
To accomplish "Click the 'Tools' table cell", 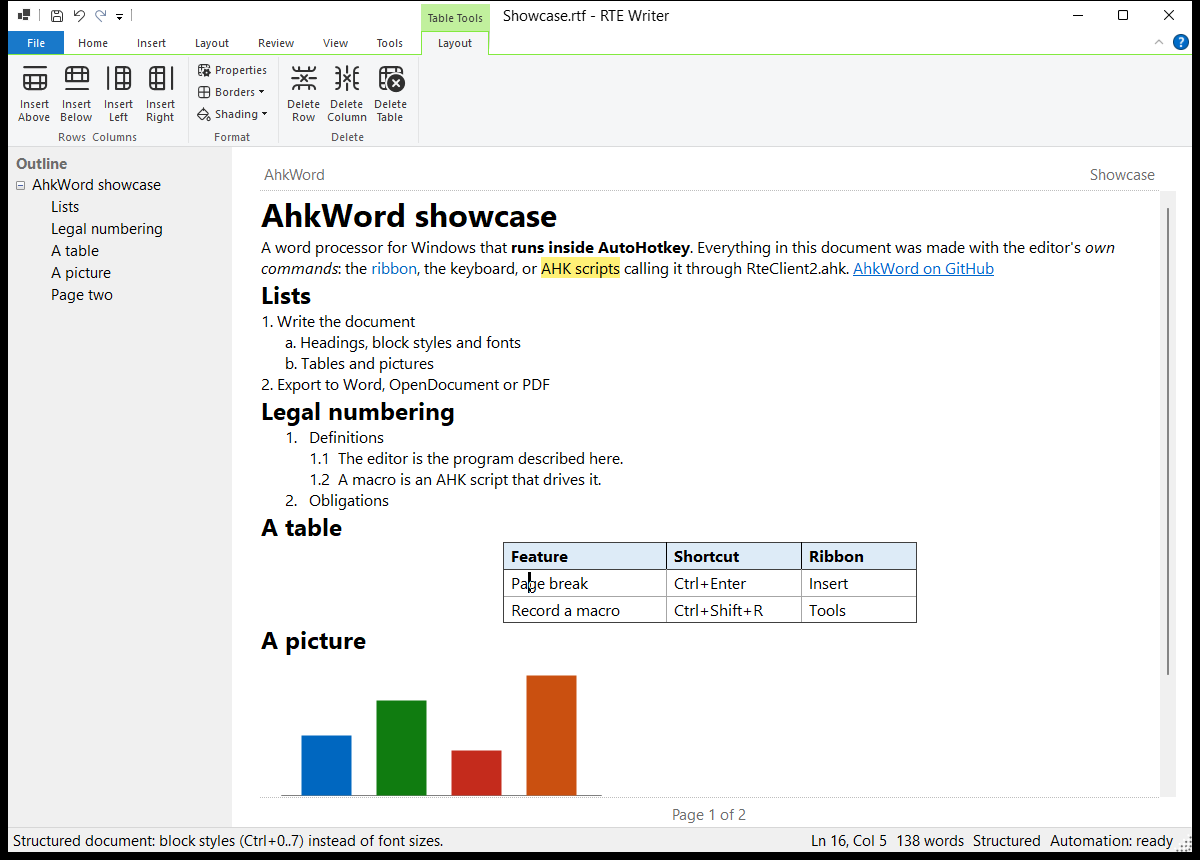I will coord(859,610).
